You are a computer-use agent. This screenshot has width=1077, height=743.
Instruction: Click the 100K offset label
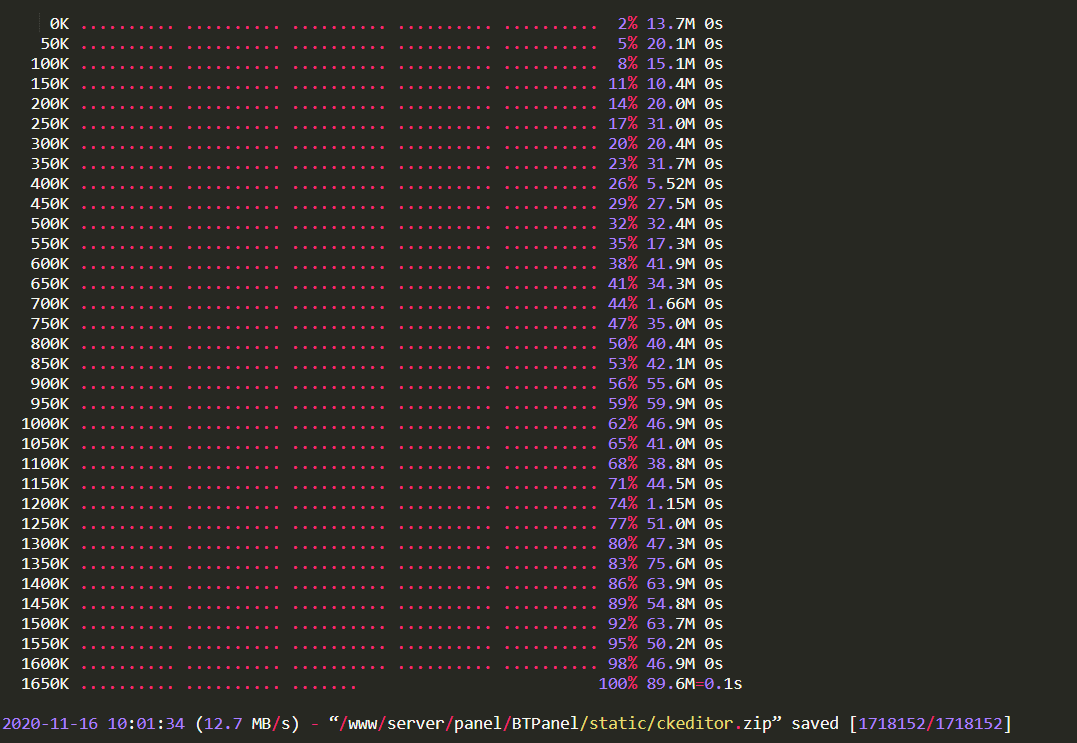pos(49,64)
